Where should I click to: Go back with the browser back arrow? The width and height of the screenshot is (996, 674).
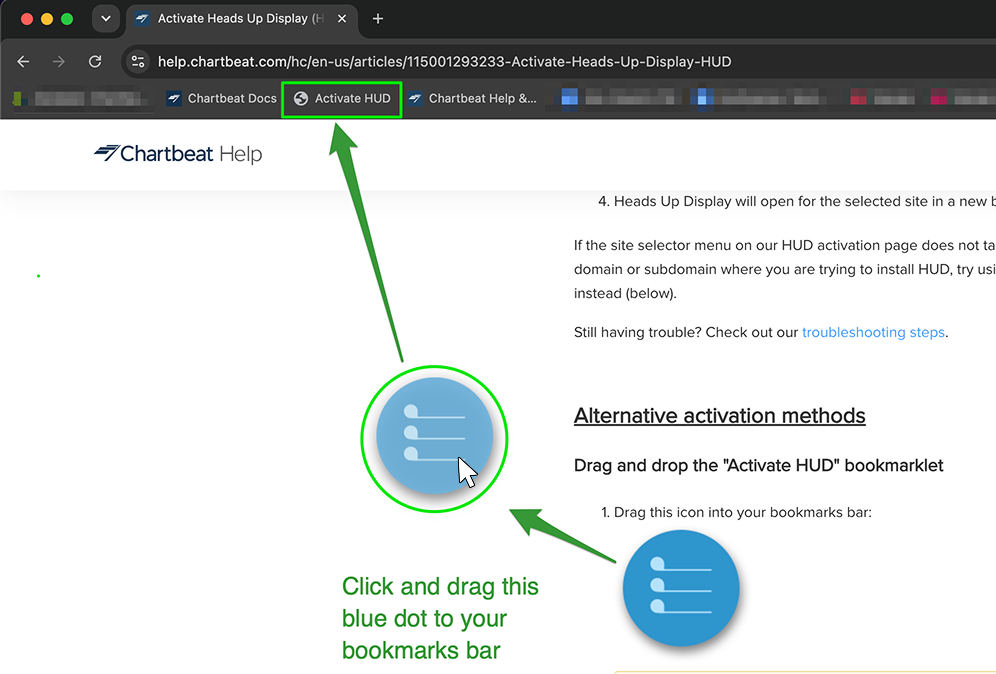(x=24, y=62)
